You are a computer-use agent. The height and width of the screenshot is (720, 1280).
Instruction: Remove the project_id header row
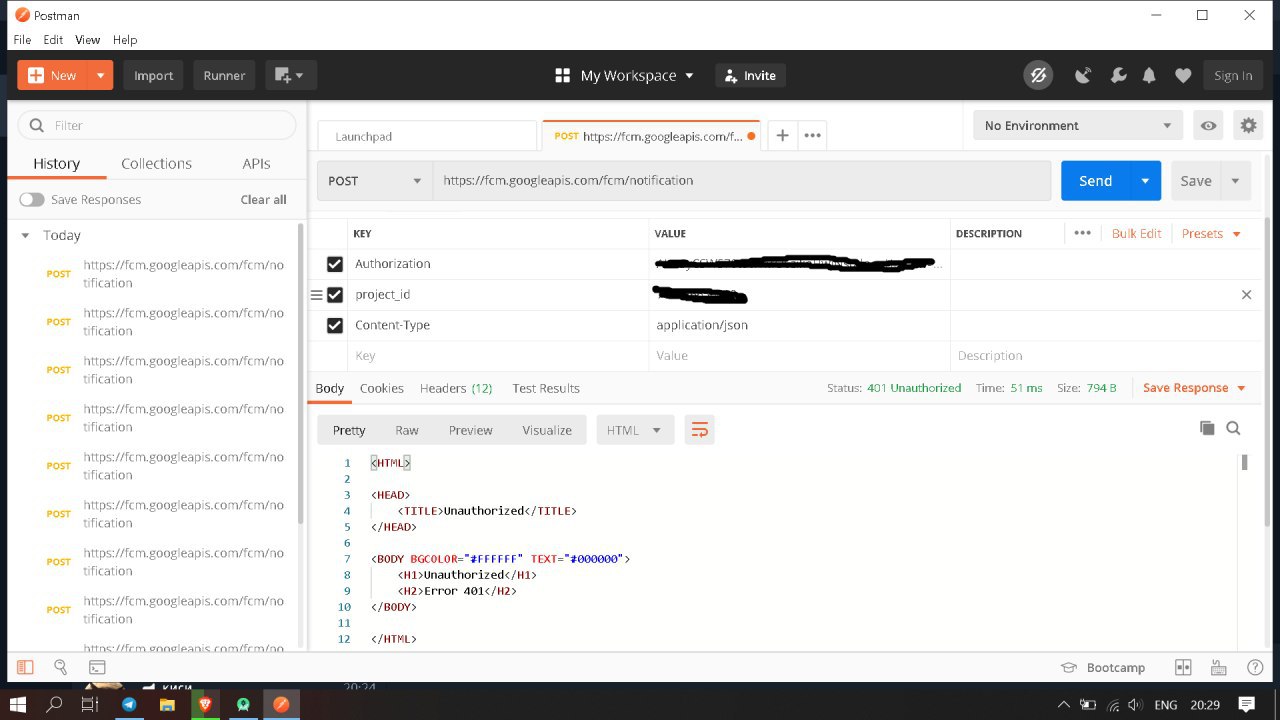coord(1246,294)
